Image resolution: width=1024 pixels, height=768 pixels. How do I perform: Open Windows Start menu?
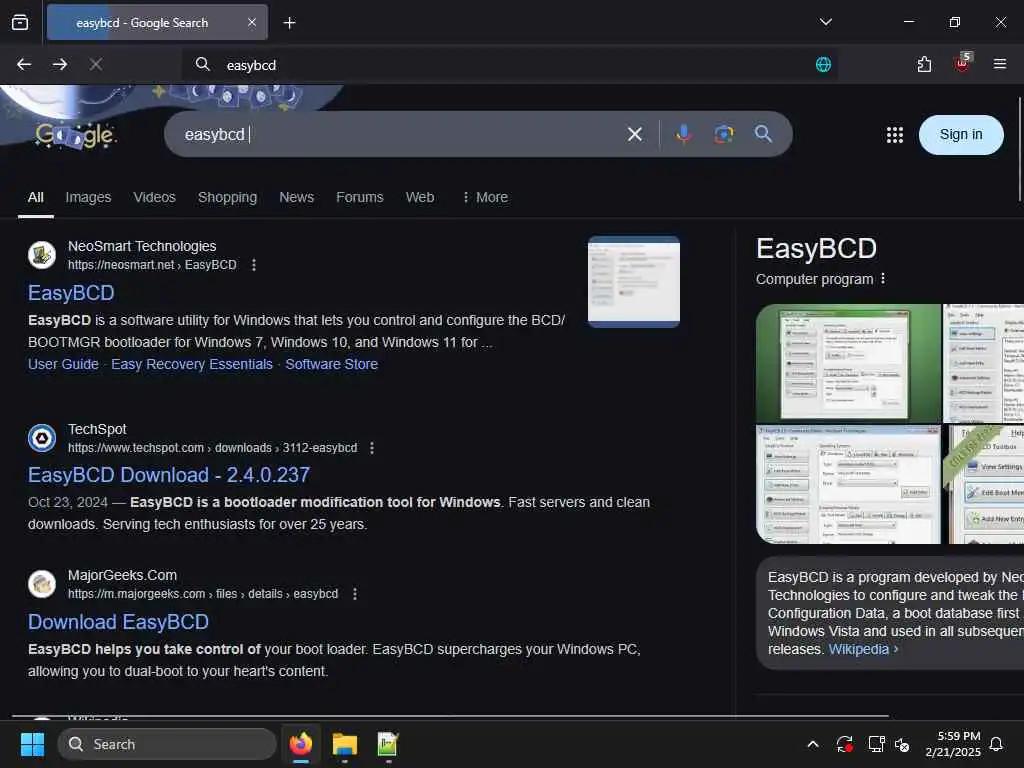[x=32, y=744]
